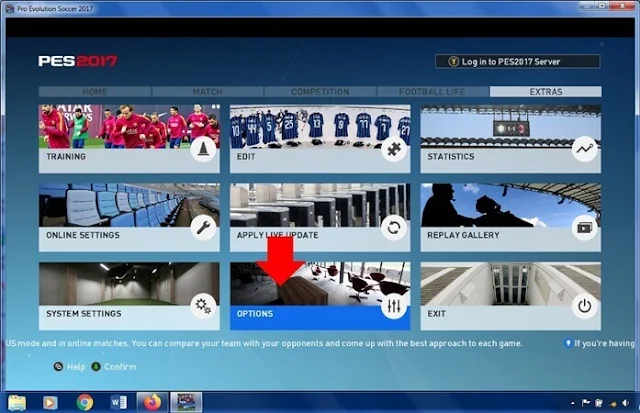
Task: Open the TRAINING tile label
Action: click(x=66, y=156)
